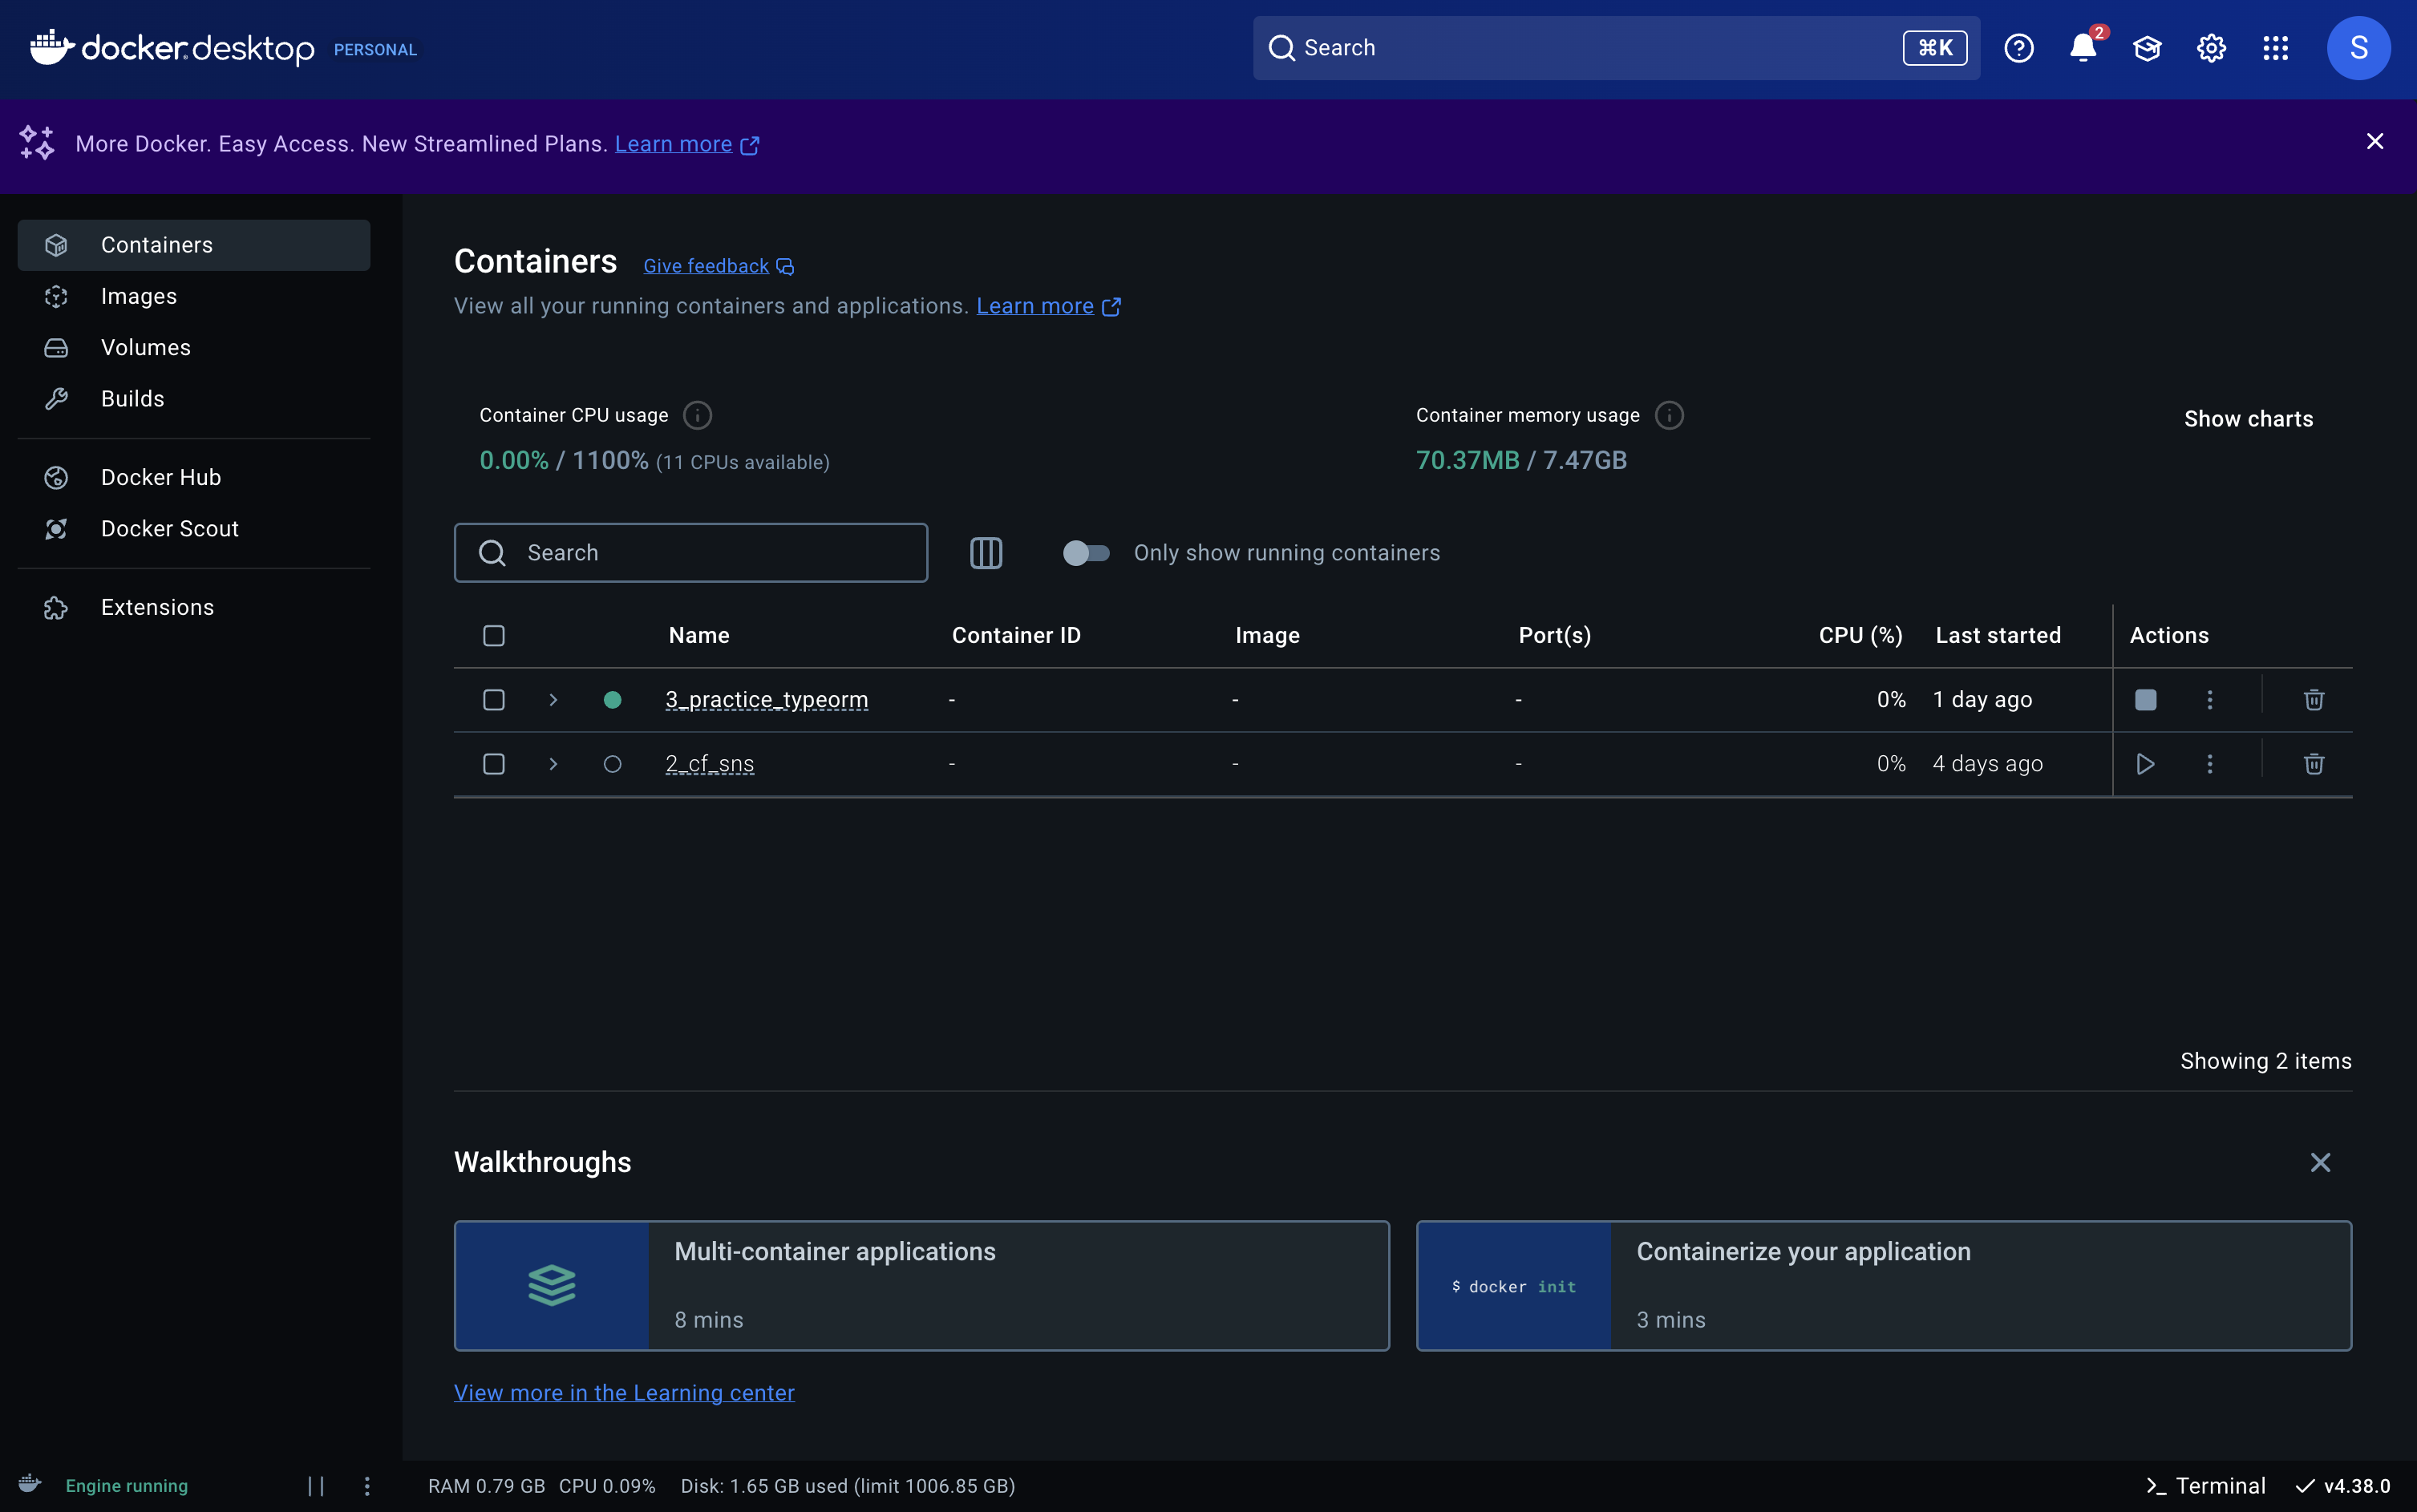Stop the 3_practice_typeorm container
2417x1512 pixels.
click(2145, 700)
